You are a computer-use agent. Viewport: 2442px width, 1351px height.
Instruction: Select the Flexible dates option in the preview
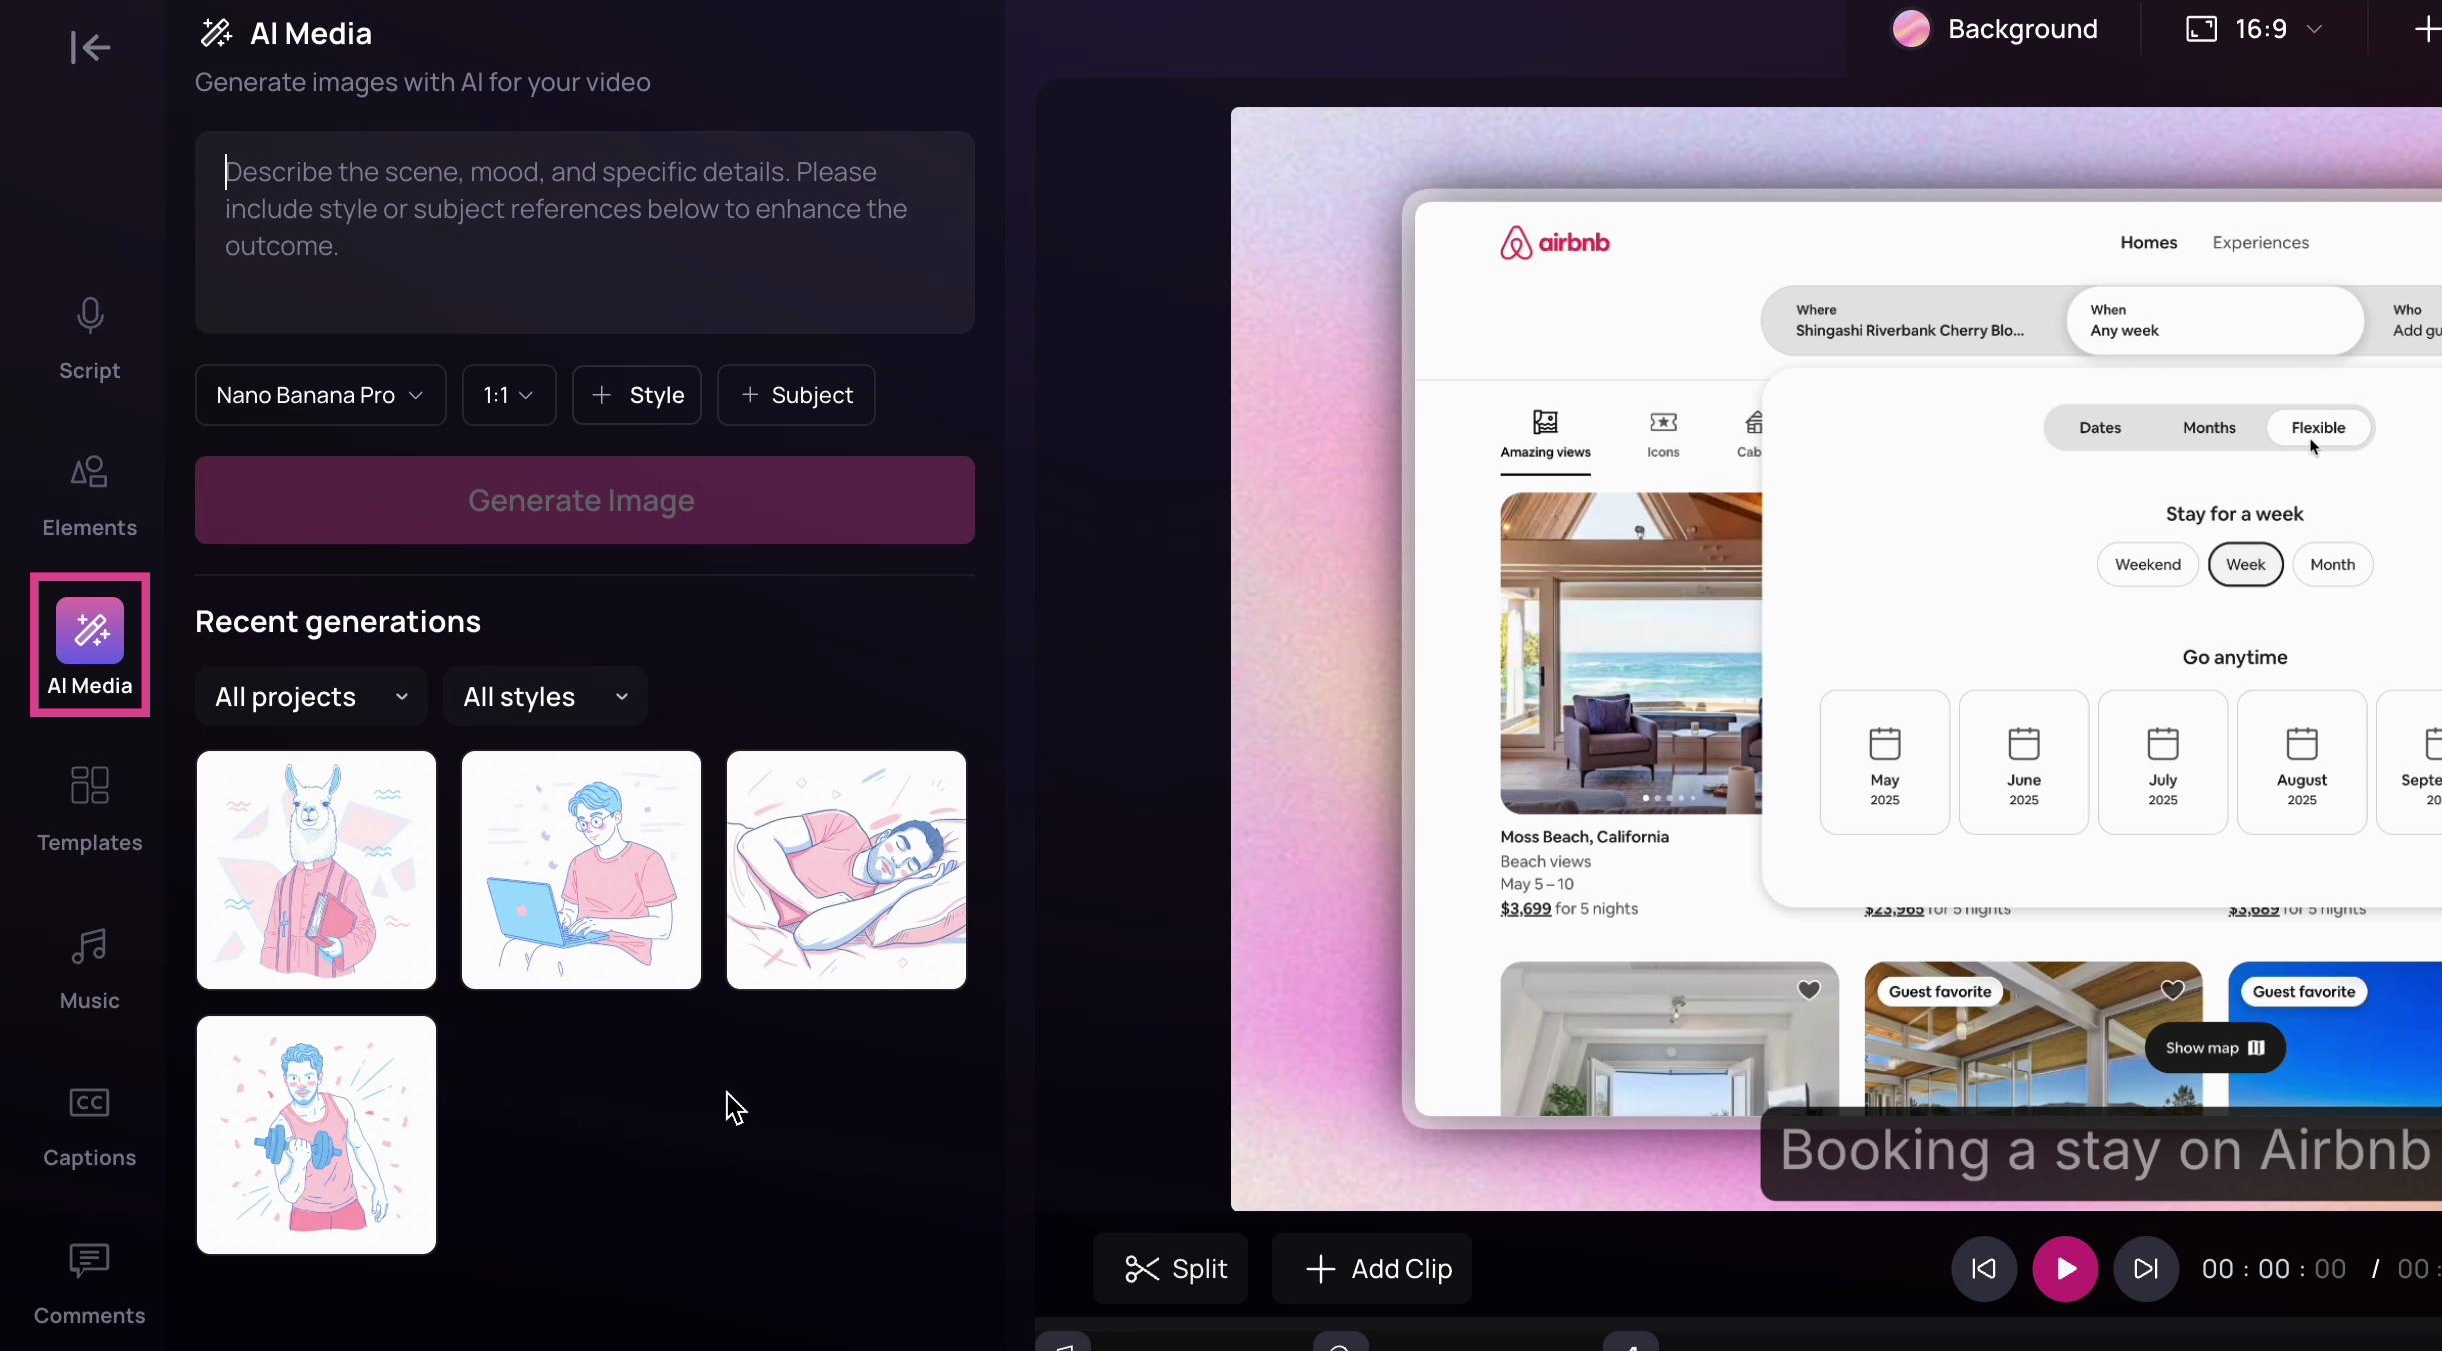click(x=2318, y=427)
